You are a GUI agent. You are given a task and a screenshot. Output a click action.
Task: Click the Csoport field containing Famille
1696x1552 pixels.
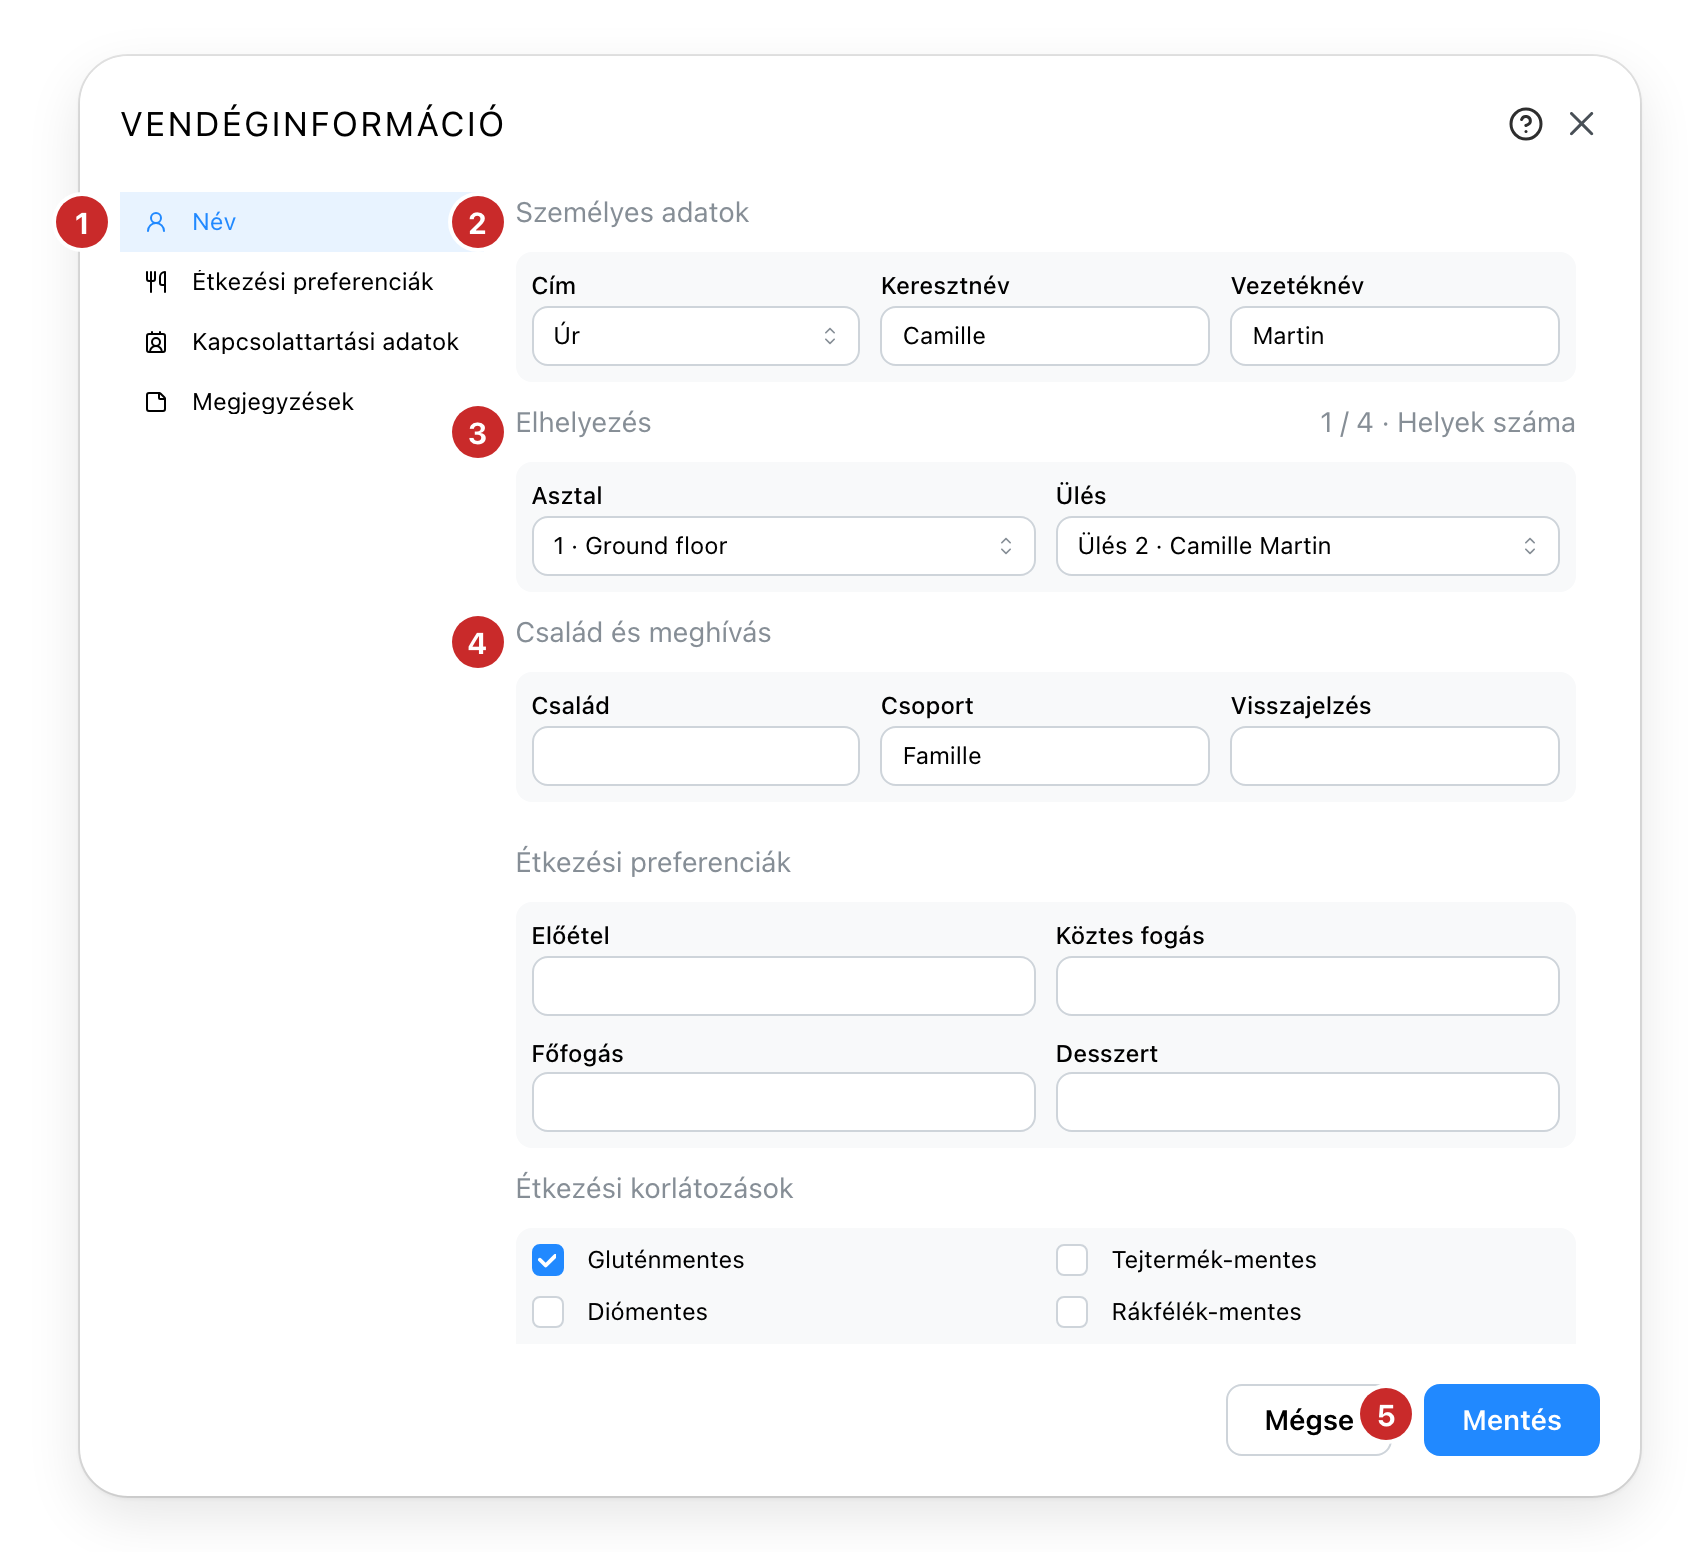tap(1045, 756)
